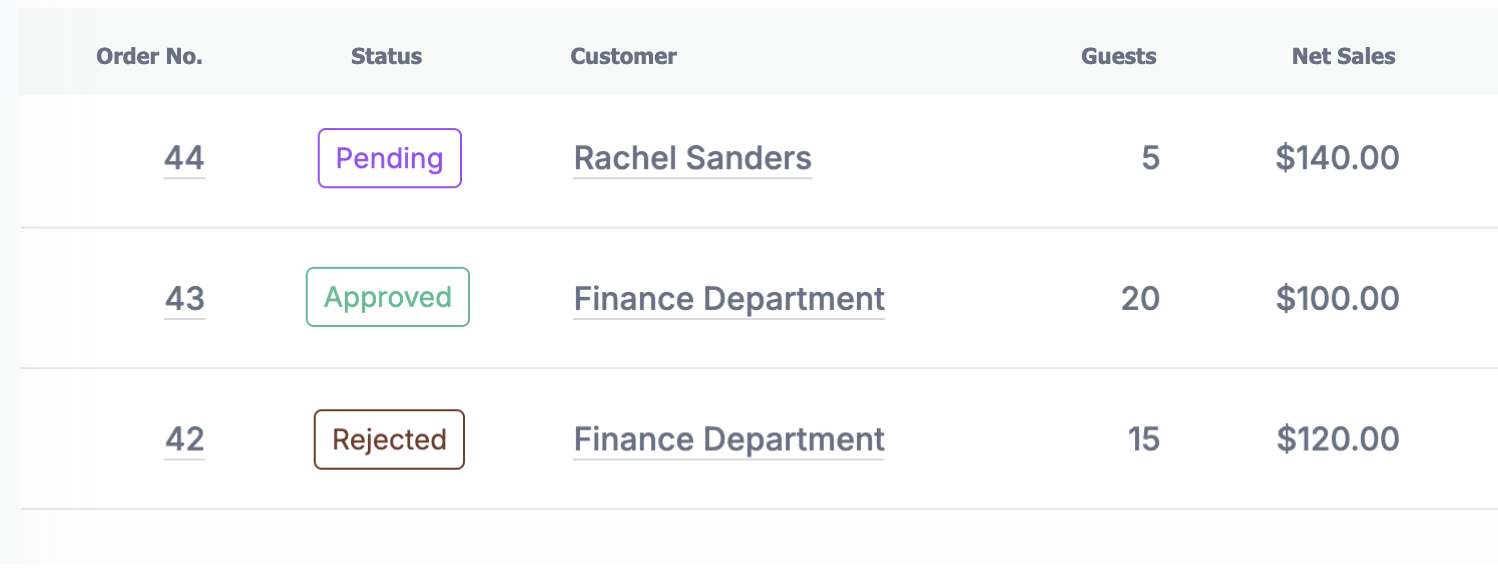Screen dimensions: 1498x568
Task: Select the $140.00 net sales cell
Action: [1337, 158]
